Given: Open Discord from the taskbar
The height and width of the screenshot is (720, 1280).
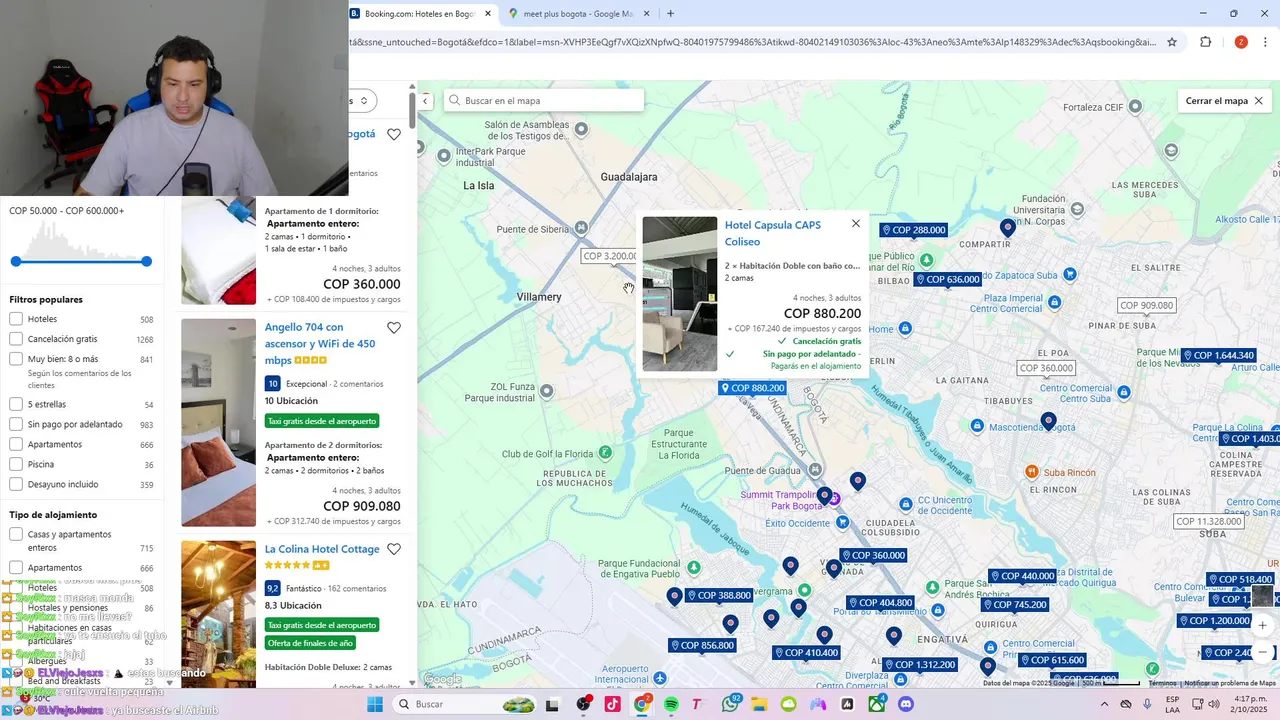Looking at the screenshot, I should pyautogui.click(x=906, y=704).
